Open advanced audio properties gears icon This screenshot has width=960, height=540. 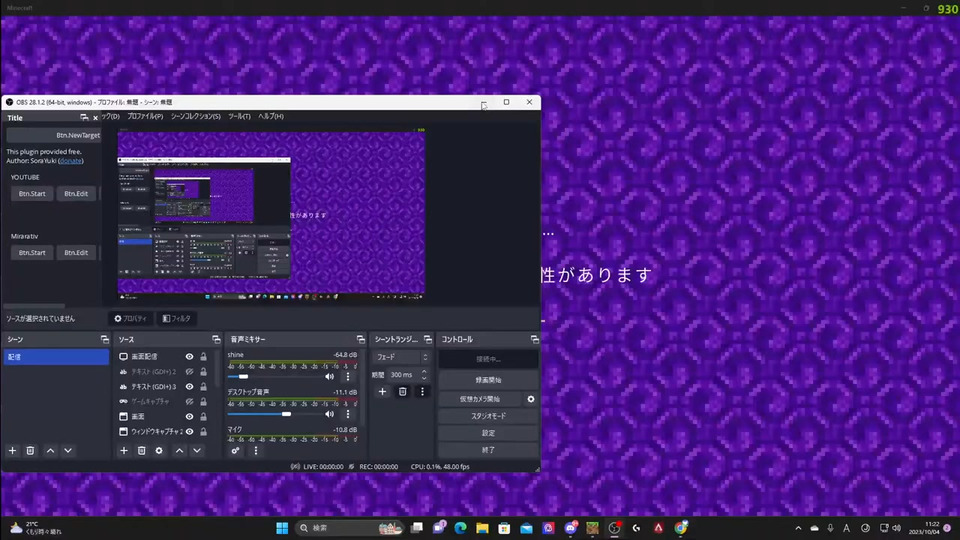(235, 451)
